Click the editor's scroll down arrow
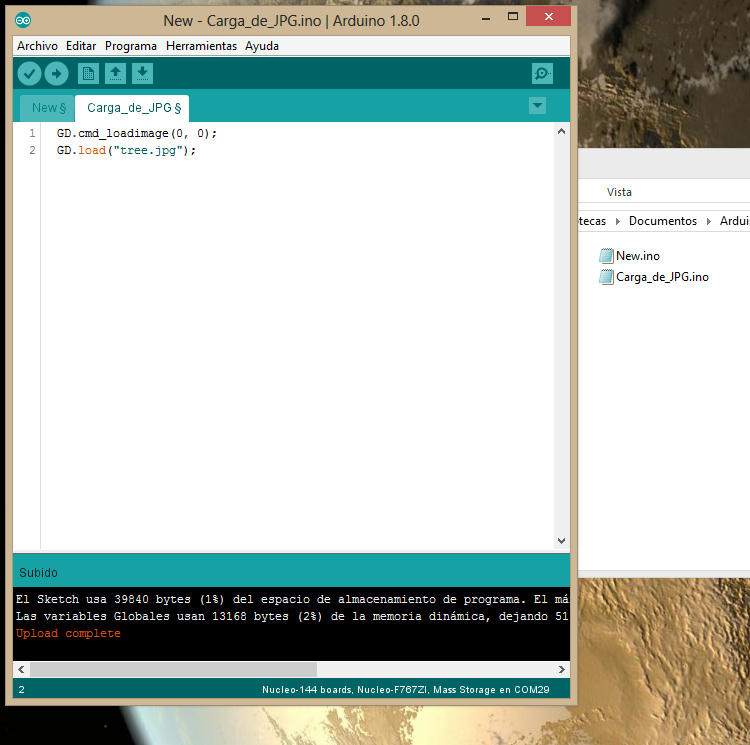This screenshot has width=750, height=745. point(562,541)
